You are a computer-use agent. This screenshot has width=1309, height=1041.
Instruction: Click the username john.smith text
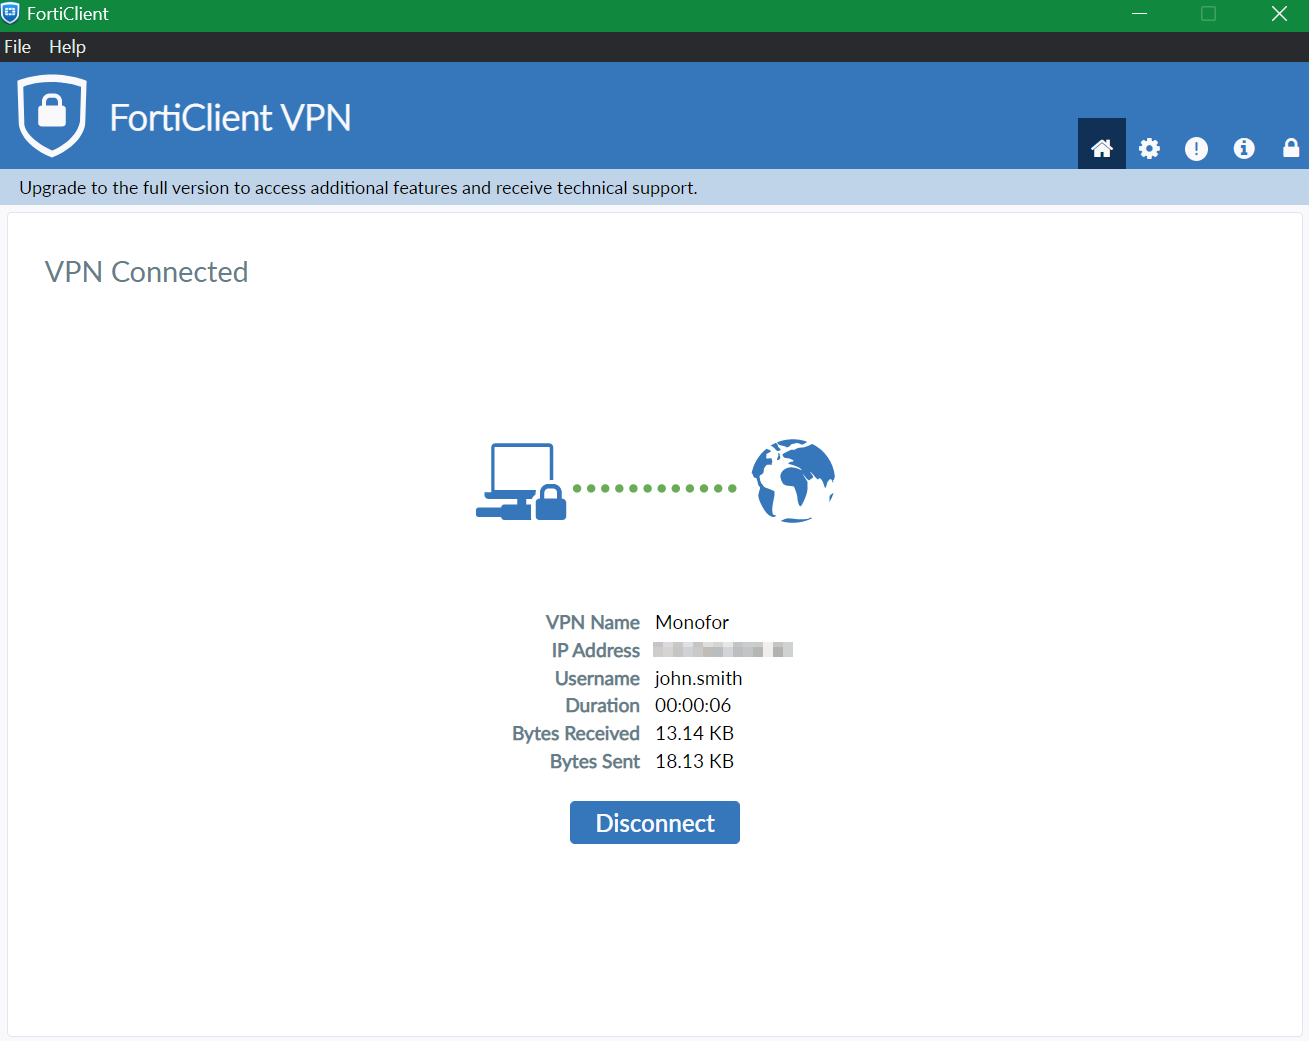click(698, 678)
